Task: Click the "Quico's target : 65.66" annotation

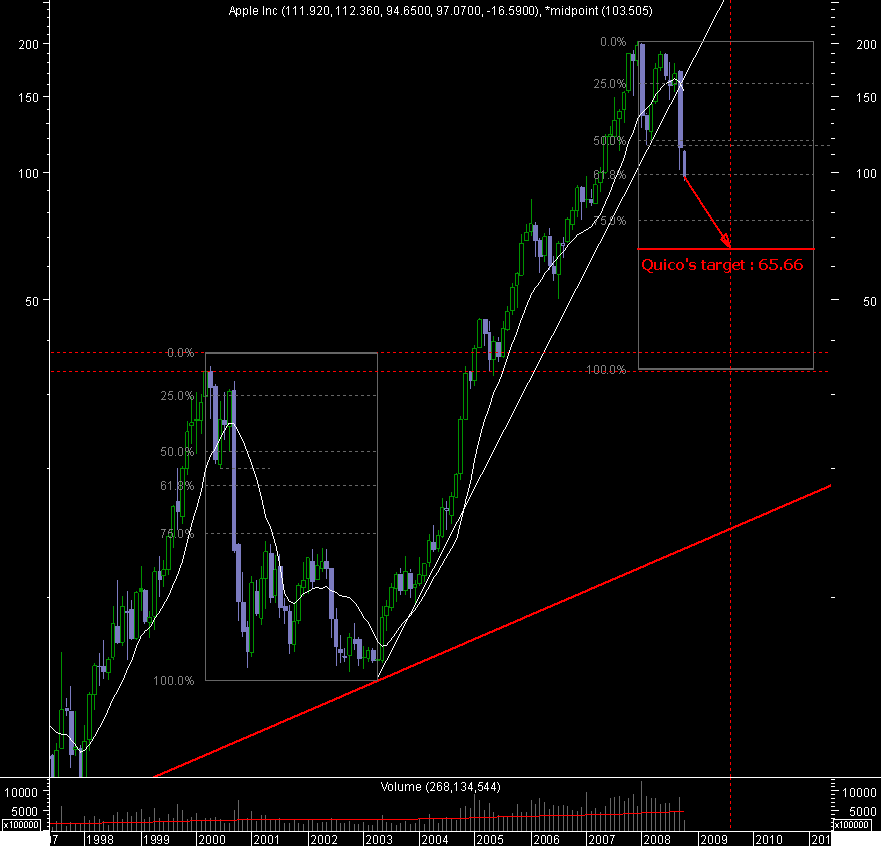Action: click(x=723, y=265)
